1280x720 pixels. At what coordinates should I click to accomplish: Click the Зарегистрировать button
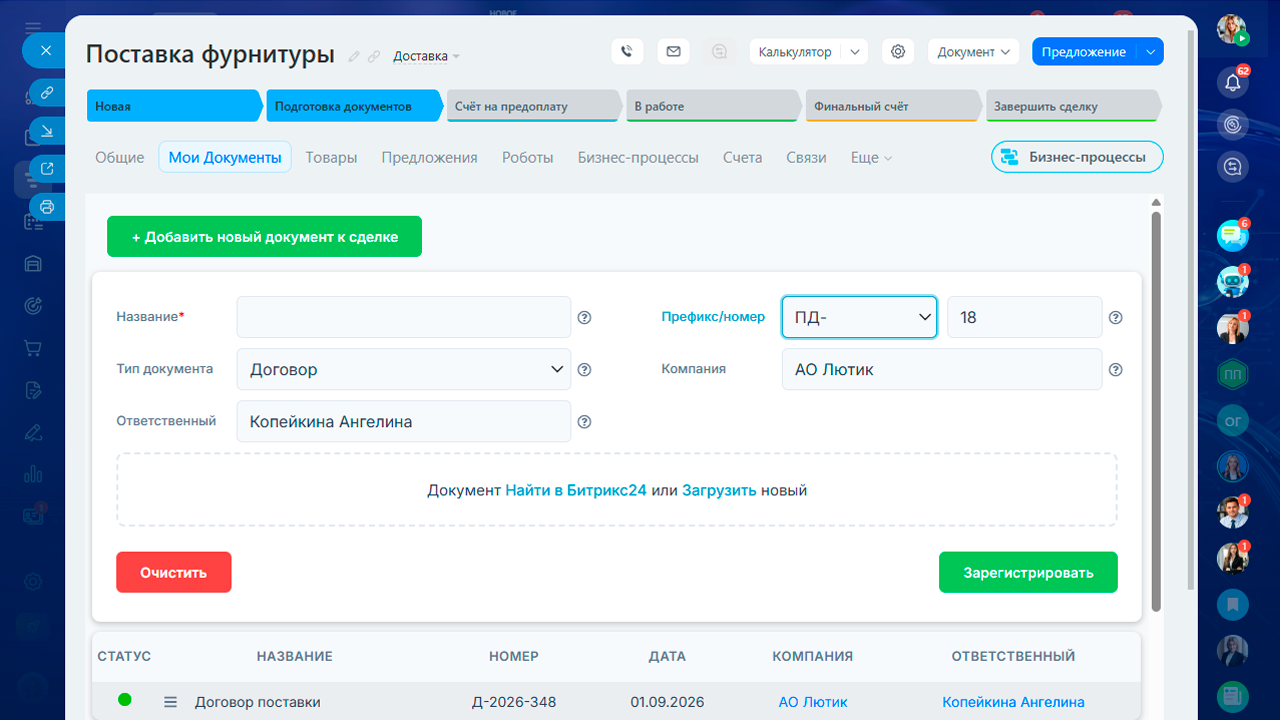(1028, 573)
